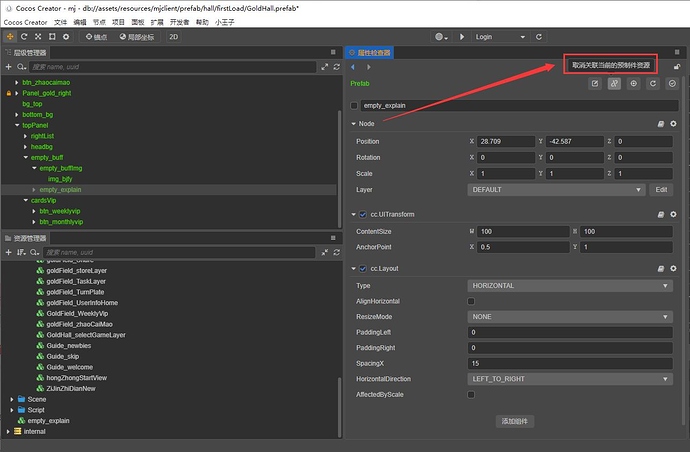Click the Edit layer button
This screenshot has width=690, height=452.
point(661,190)
